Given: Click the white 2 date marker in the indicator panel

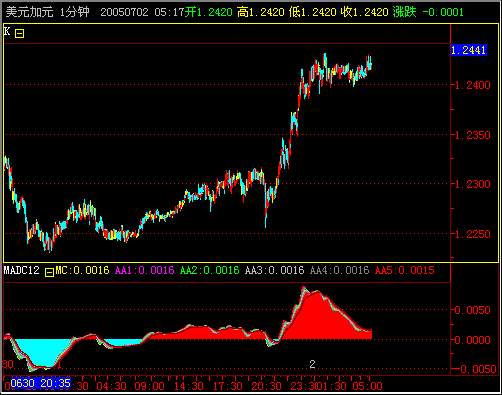Looking at the screenshot, I should pyautogui.click(x=312, y=364).
